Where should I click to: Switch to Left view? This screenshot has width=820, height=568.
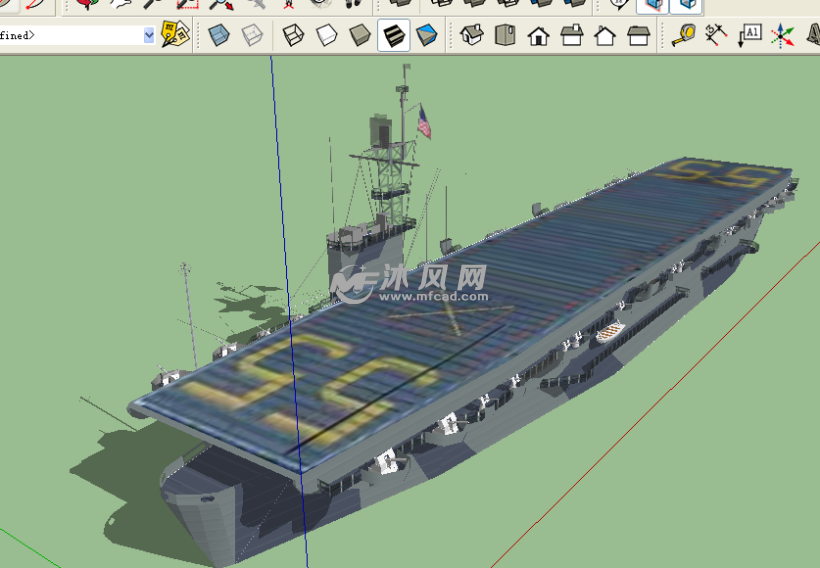[638, 36]
